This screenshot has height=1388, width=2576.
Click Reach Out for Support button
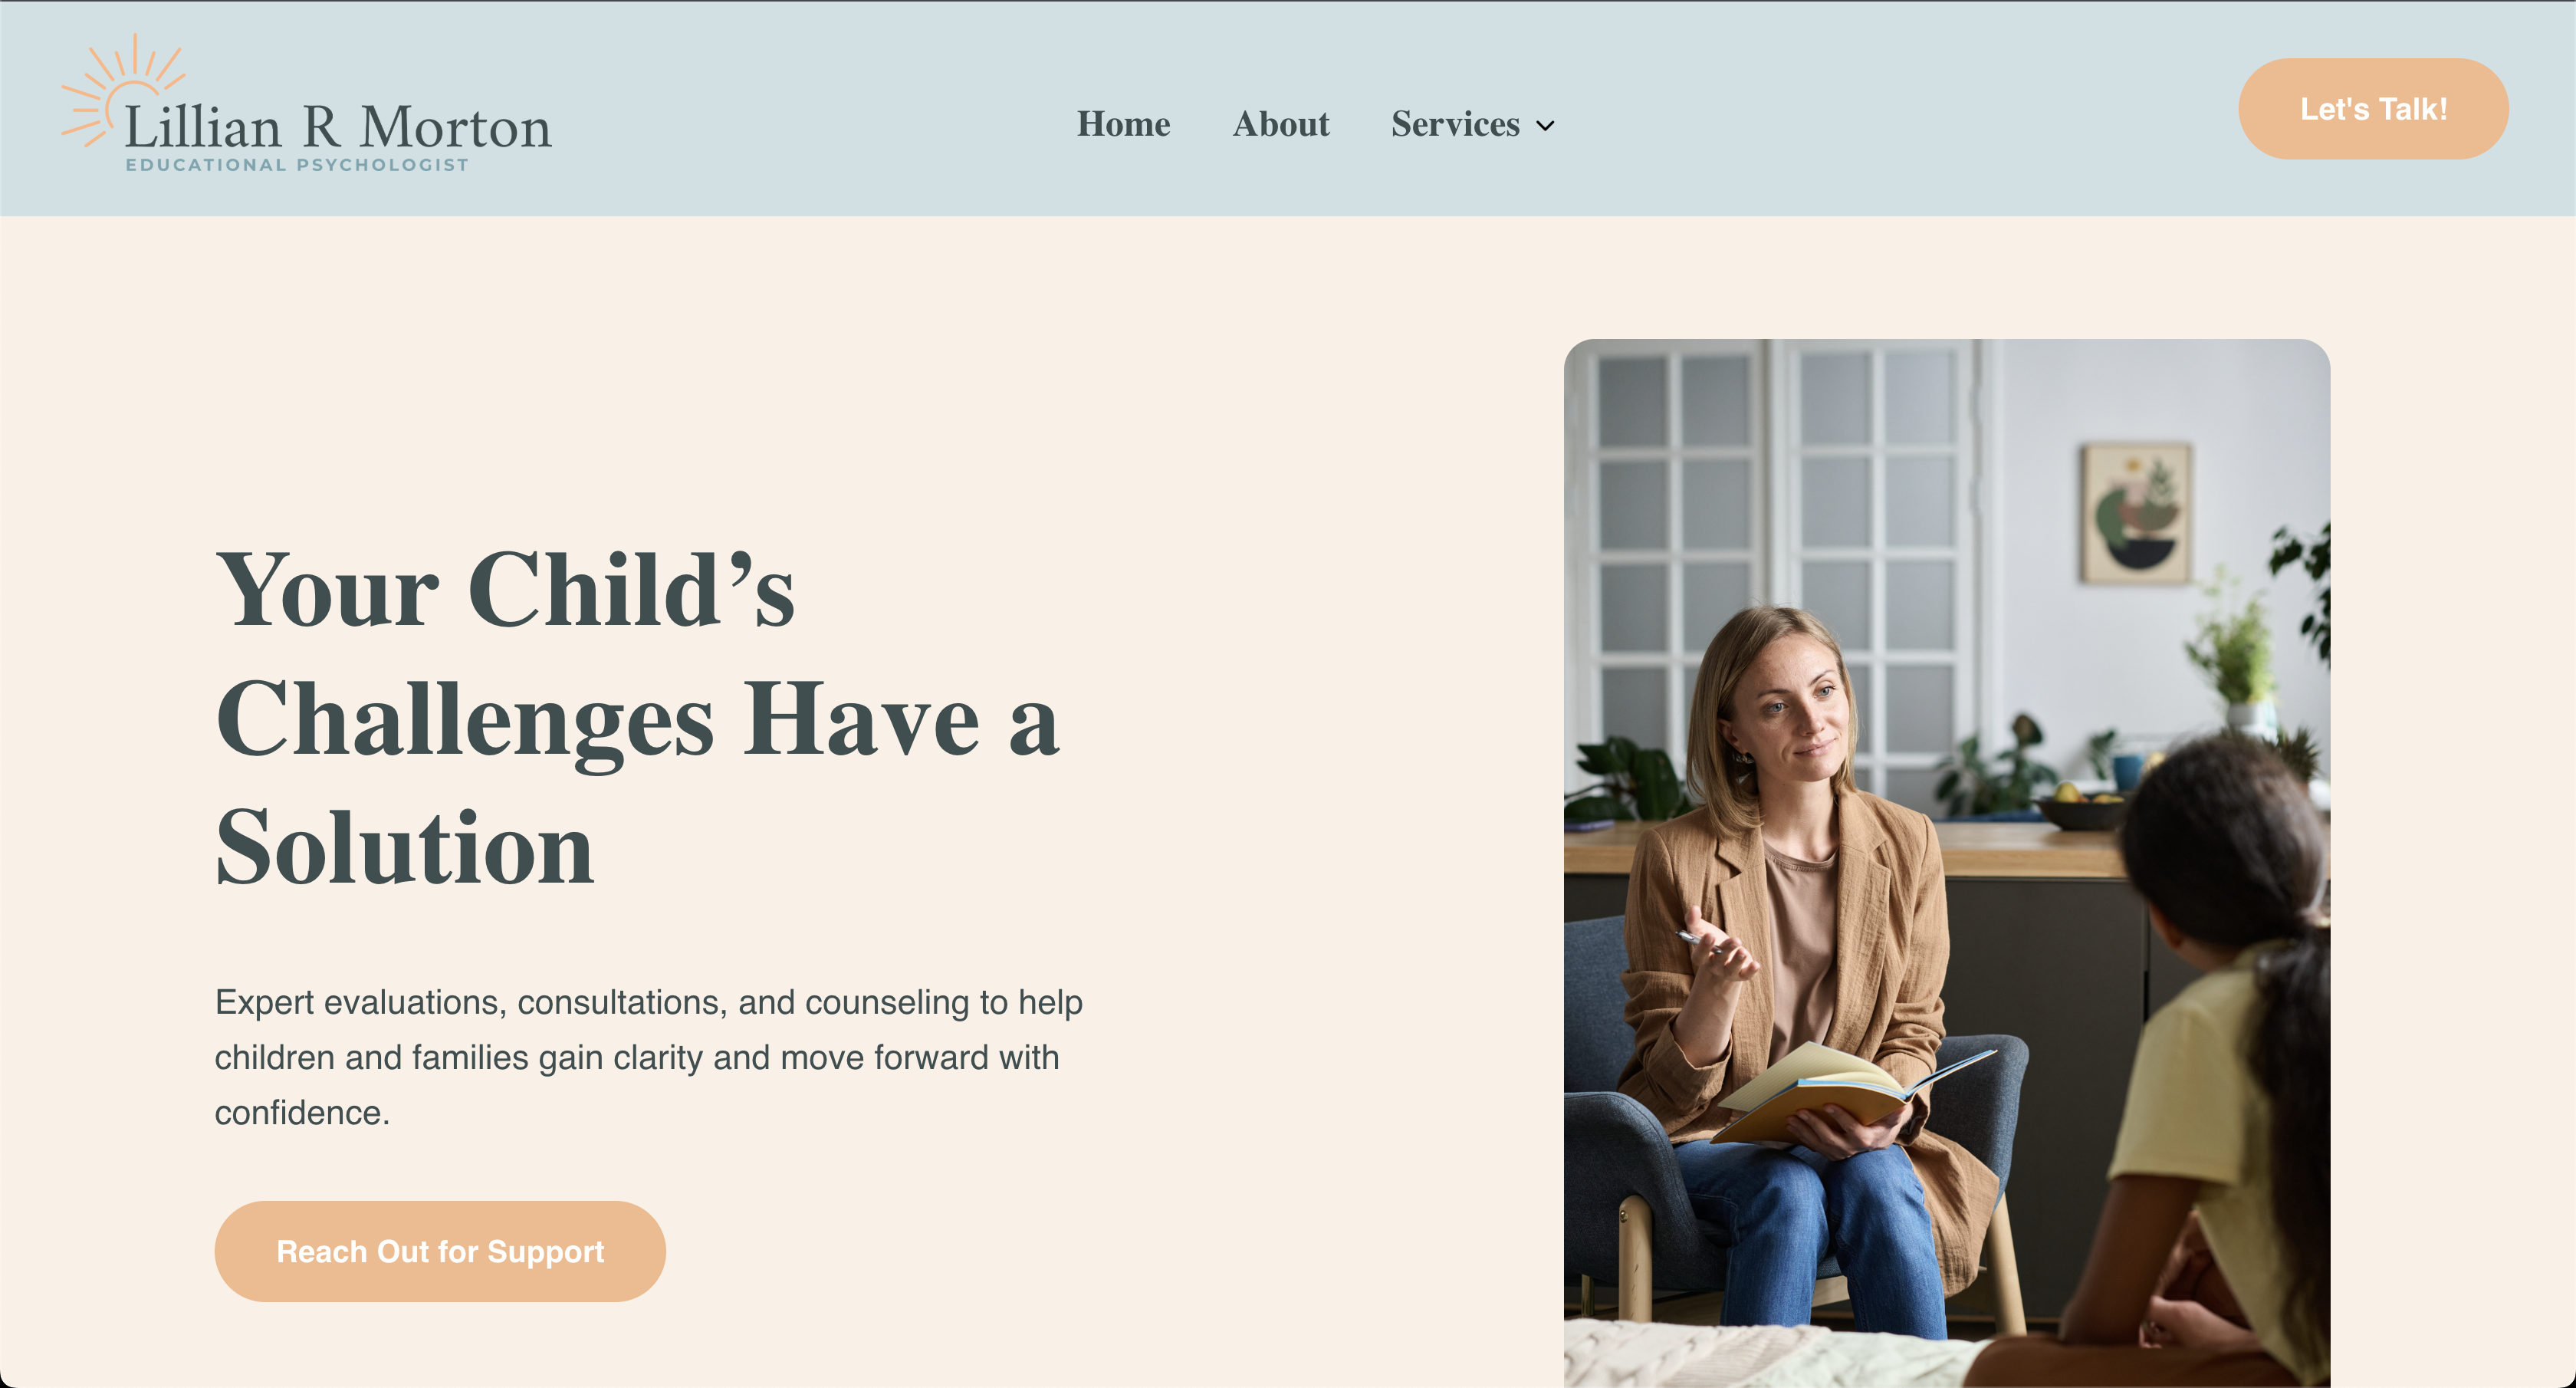tap(440, 1251)
